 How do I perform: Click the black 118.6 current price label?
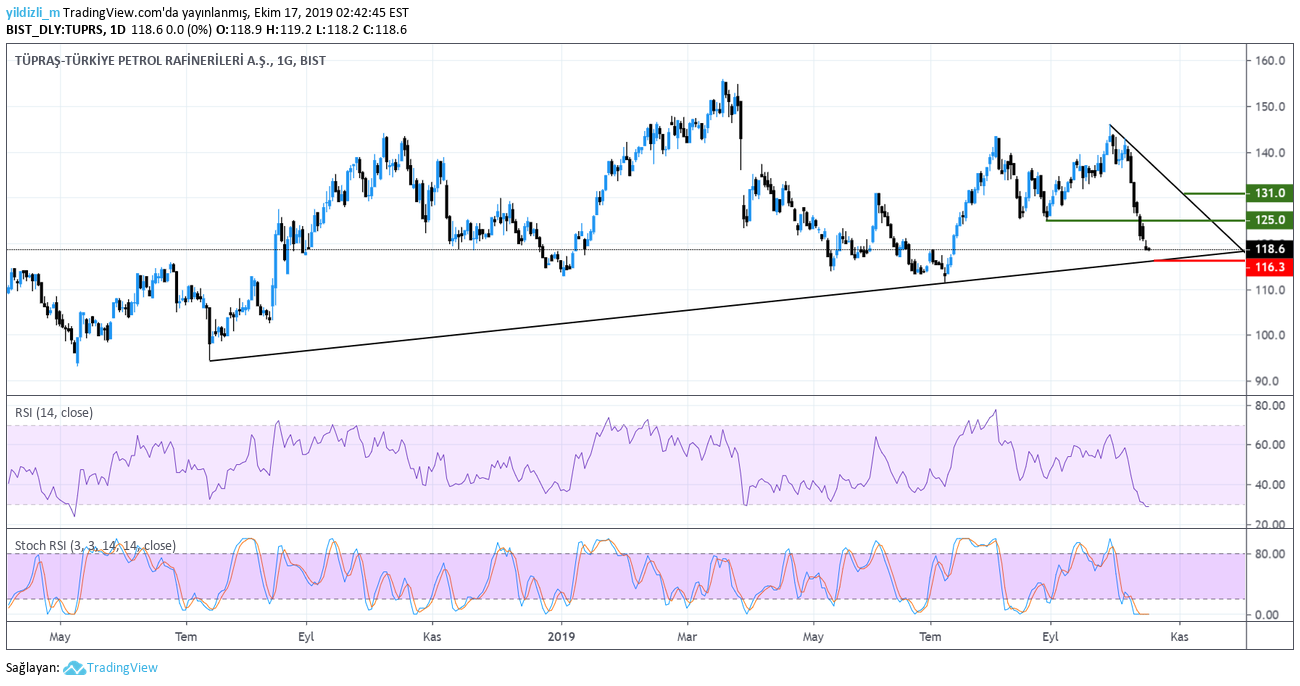(1268, 249)
